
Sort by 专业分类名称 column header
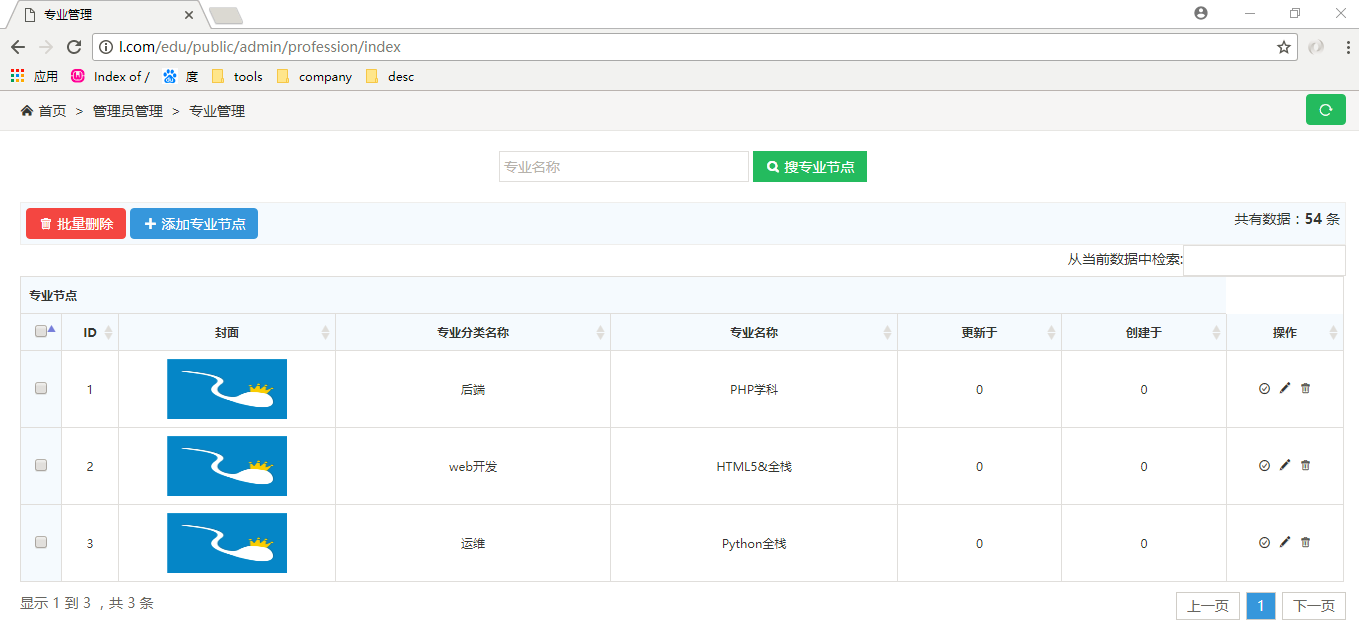point(473,332)
